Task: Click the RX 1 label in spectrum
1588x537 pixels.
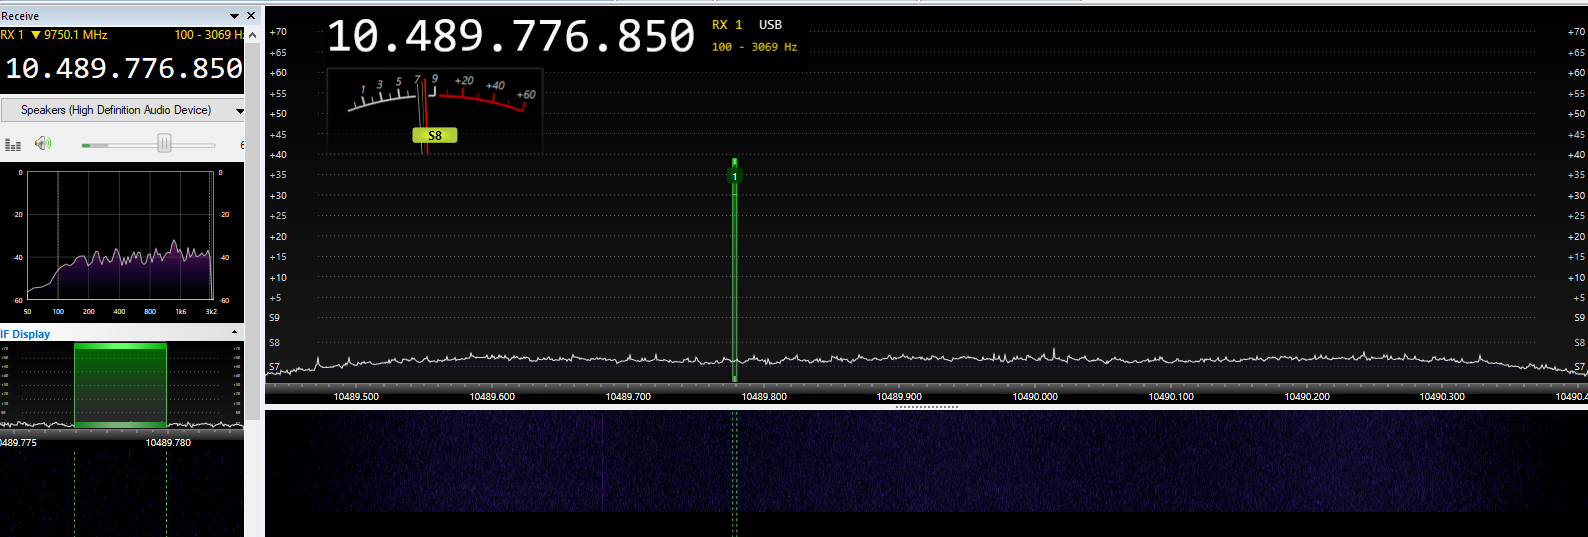Action: tap(727, 25)
